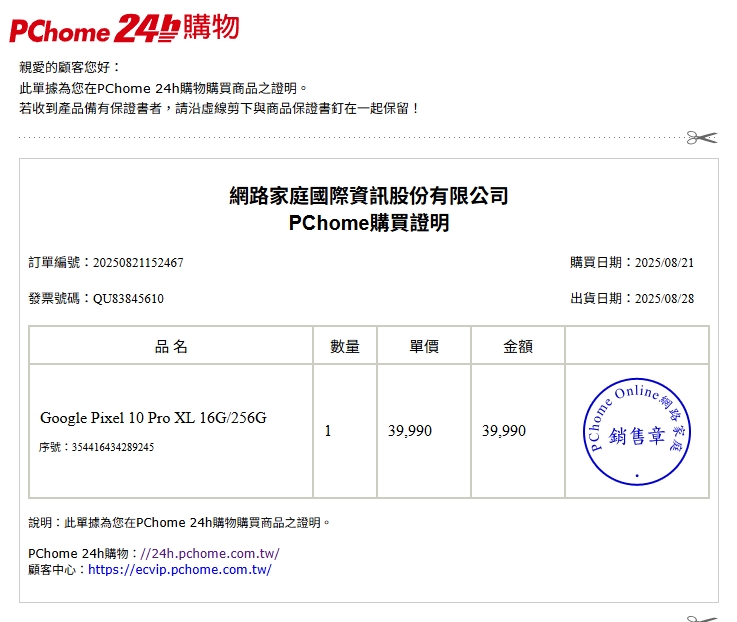Click 39,990 in the 單價 column

[410, 431]
